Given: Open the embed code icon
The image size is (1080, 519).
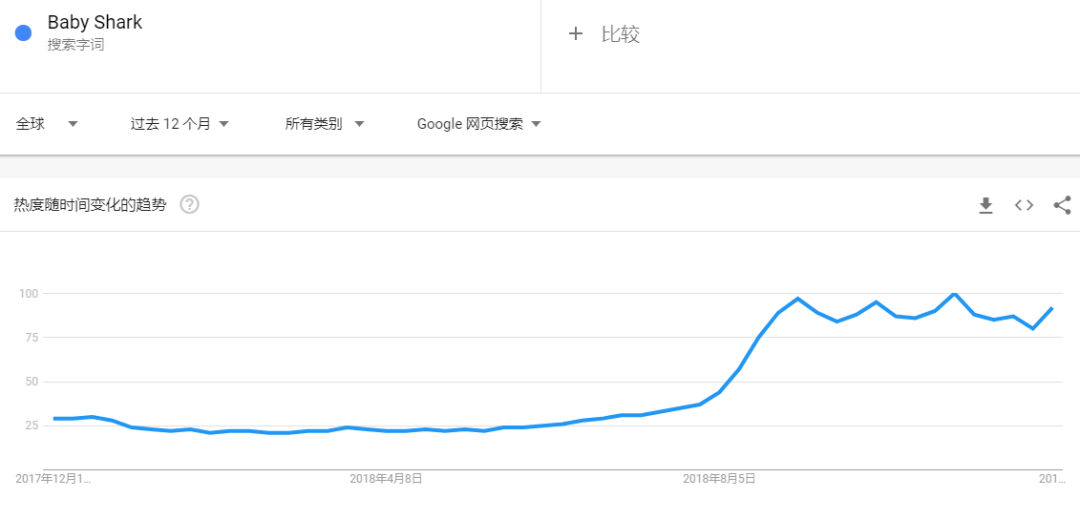Looking at the screenshot, I should (x=1024, y=205).
